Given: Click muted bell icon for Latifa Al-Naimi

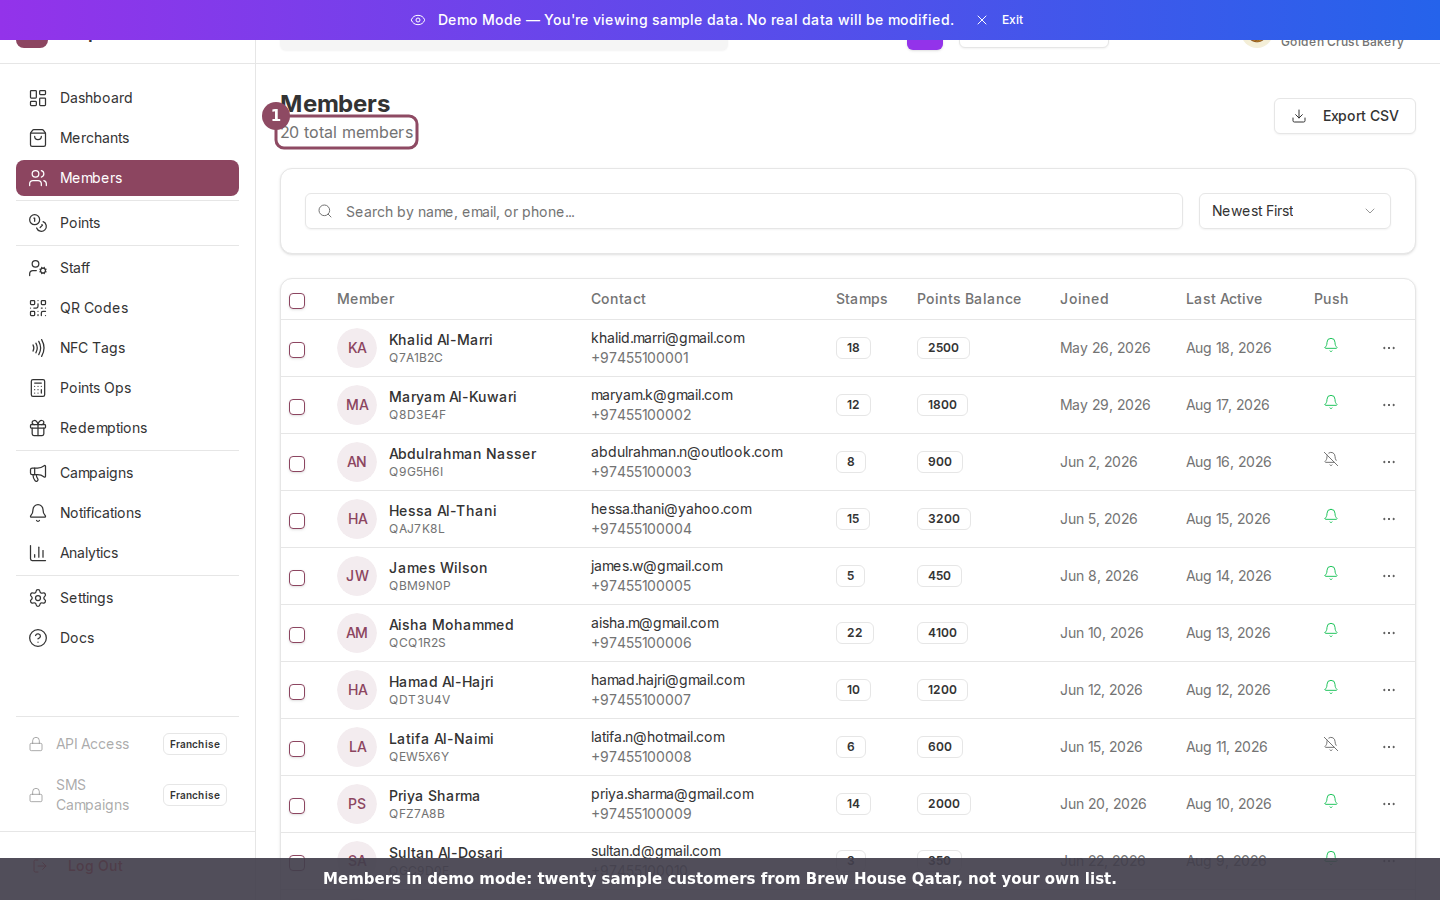Looking at the screenshot, I should click(1331, 744).
